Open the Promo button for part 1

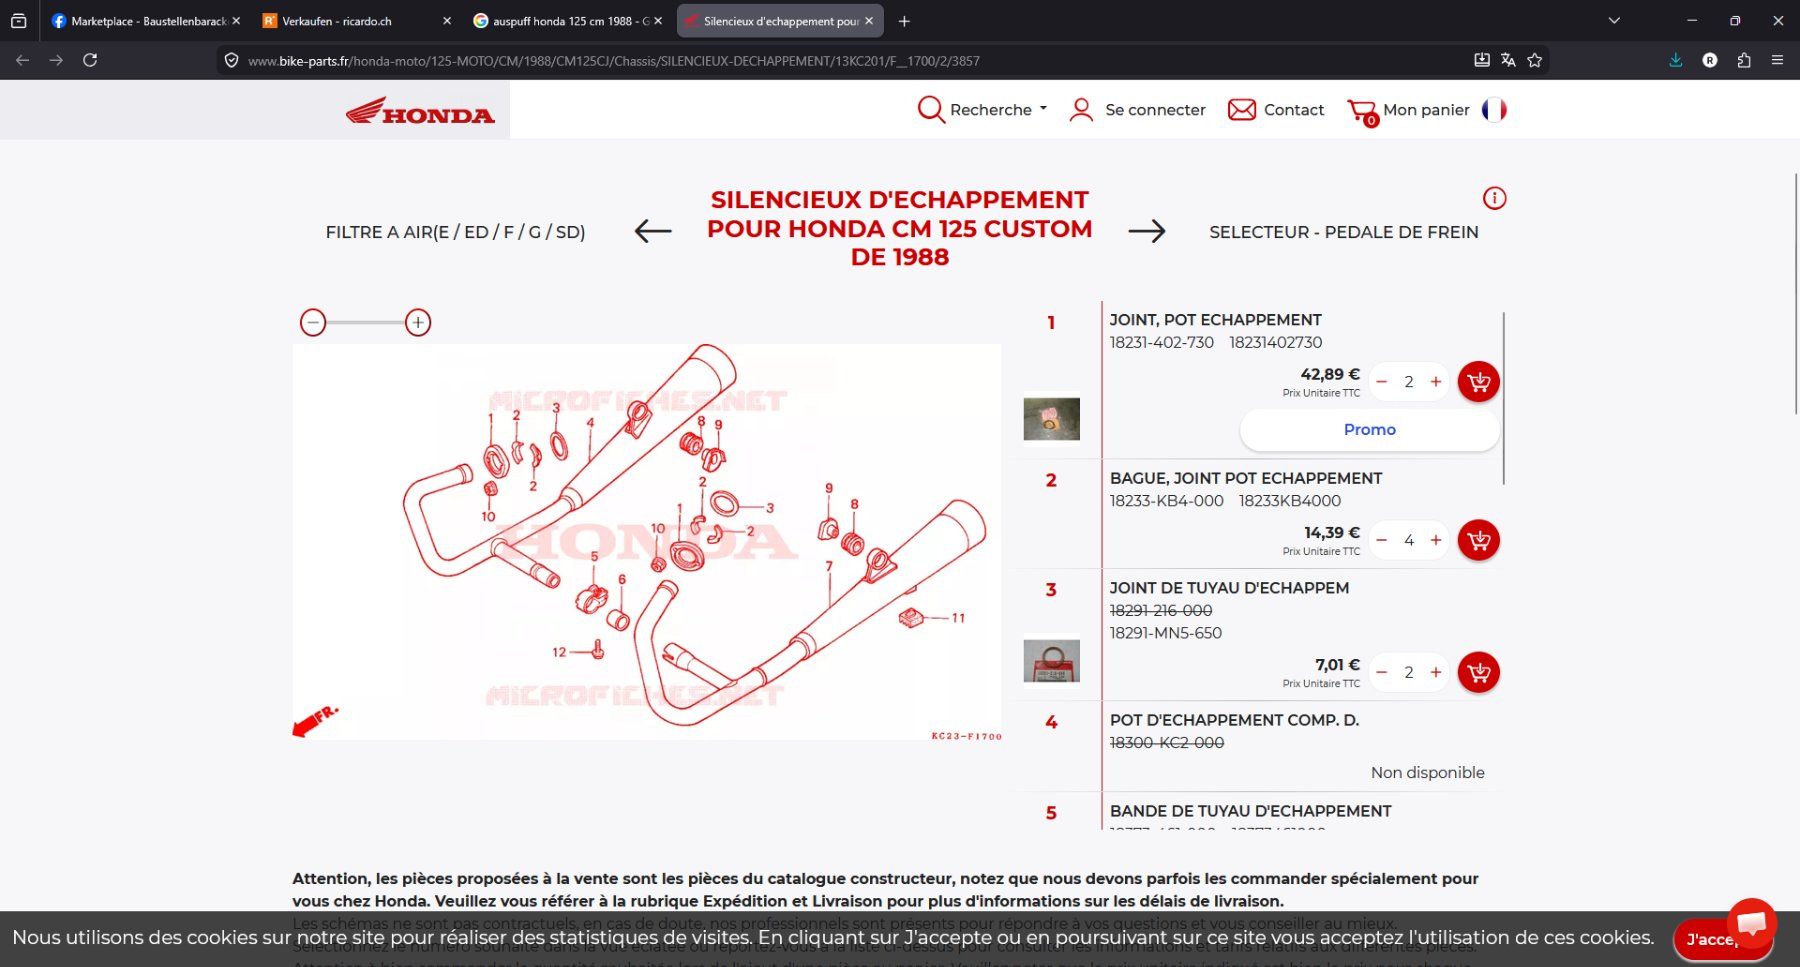tap(1369, 430)
